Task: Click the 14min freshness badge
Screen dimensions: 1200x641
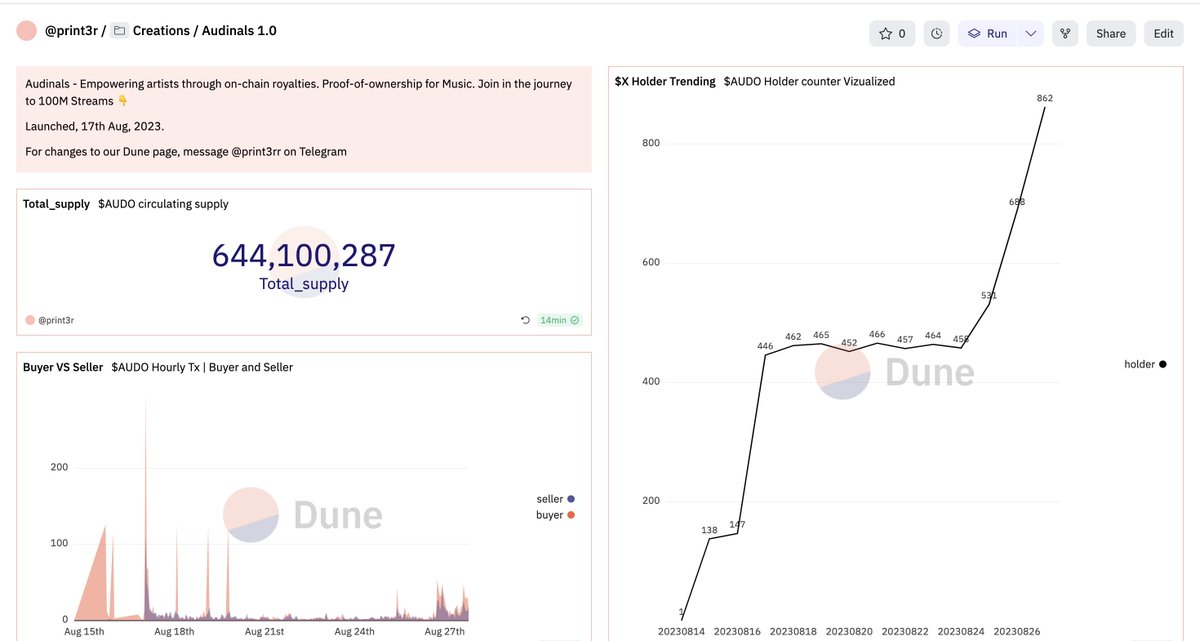Action: coord(560,320)
